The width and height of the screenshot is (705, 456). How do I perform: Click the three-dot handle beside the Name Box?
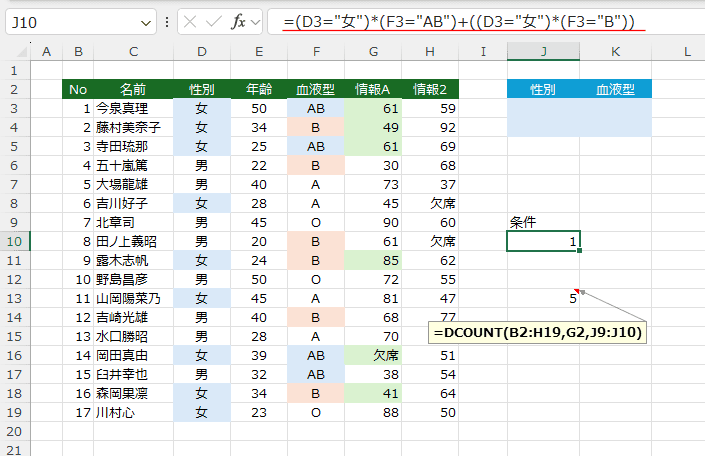(x=166, y=22)
